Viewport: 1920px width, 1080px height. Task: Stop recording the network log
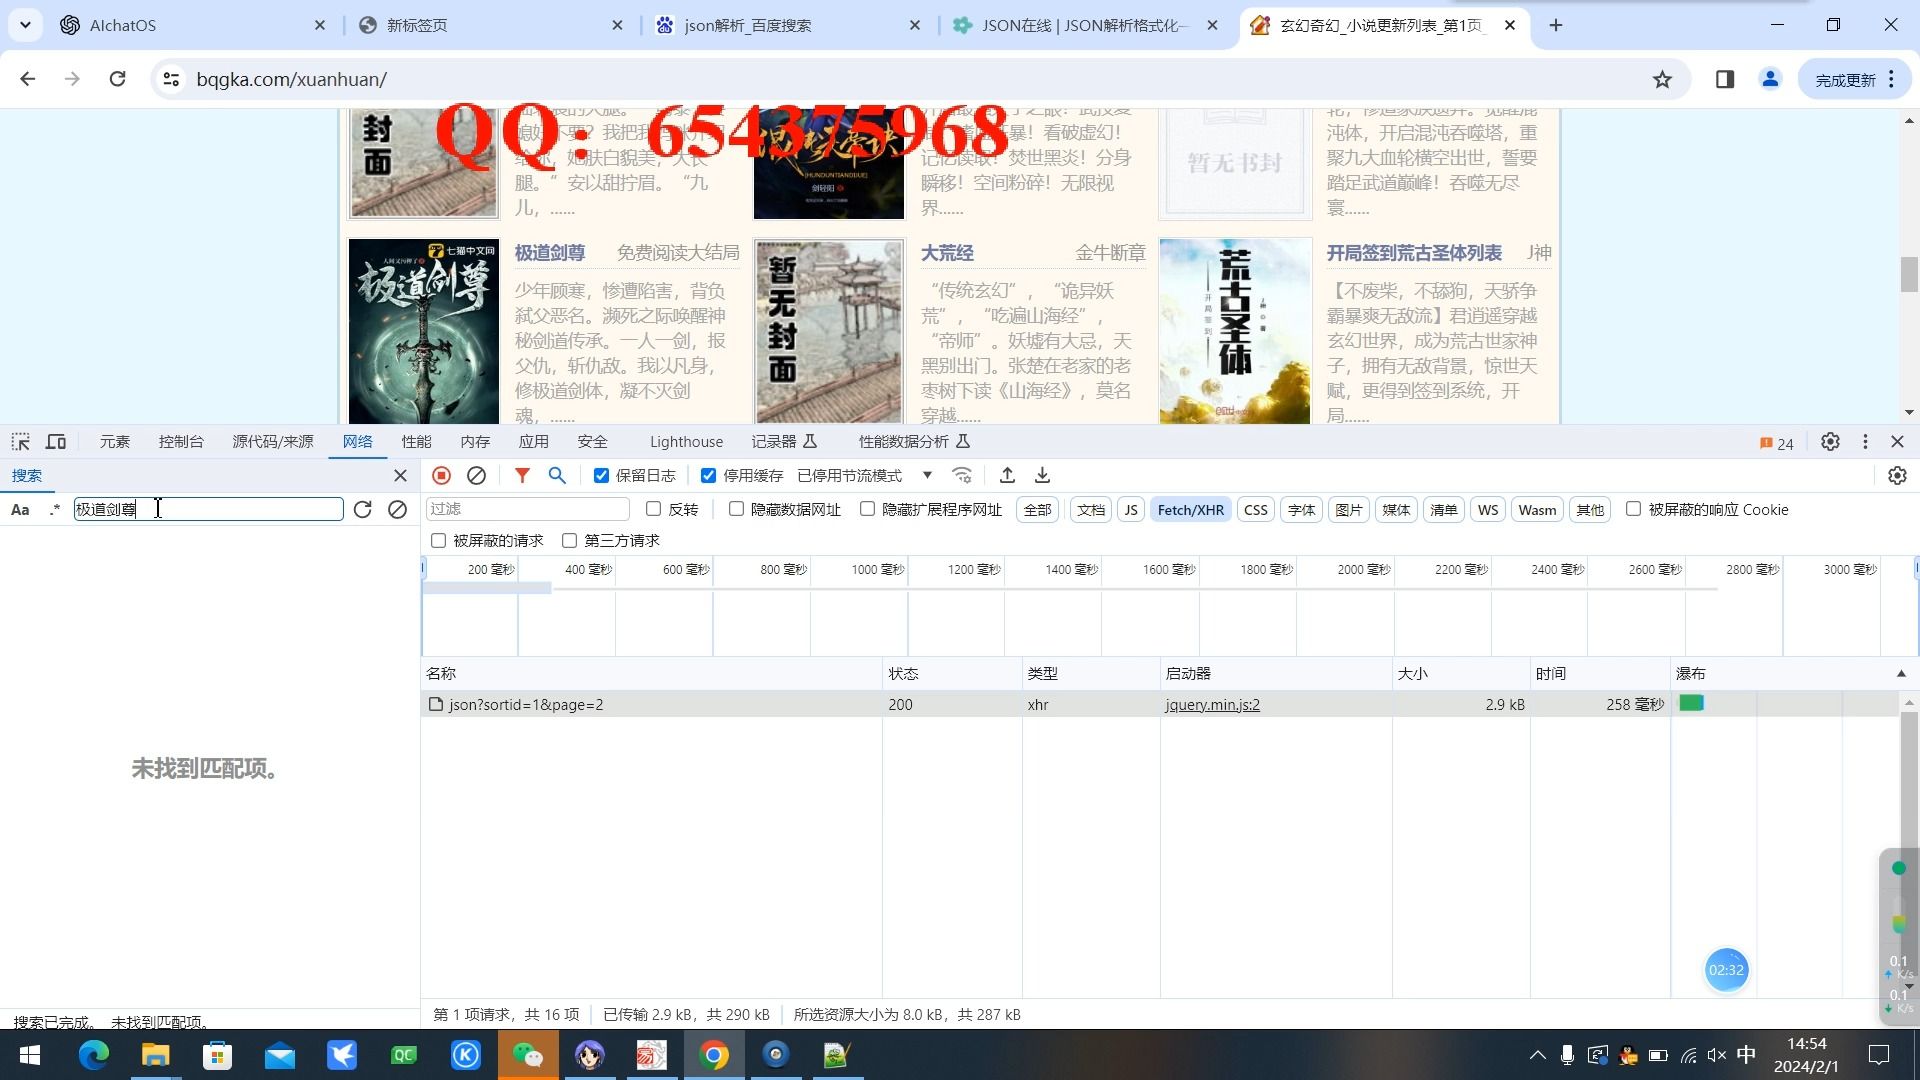click(440, 475)
